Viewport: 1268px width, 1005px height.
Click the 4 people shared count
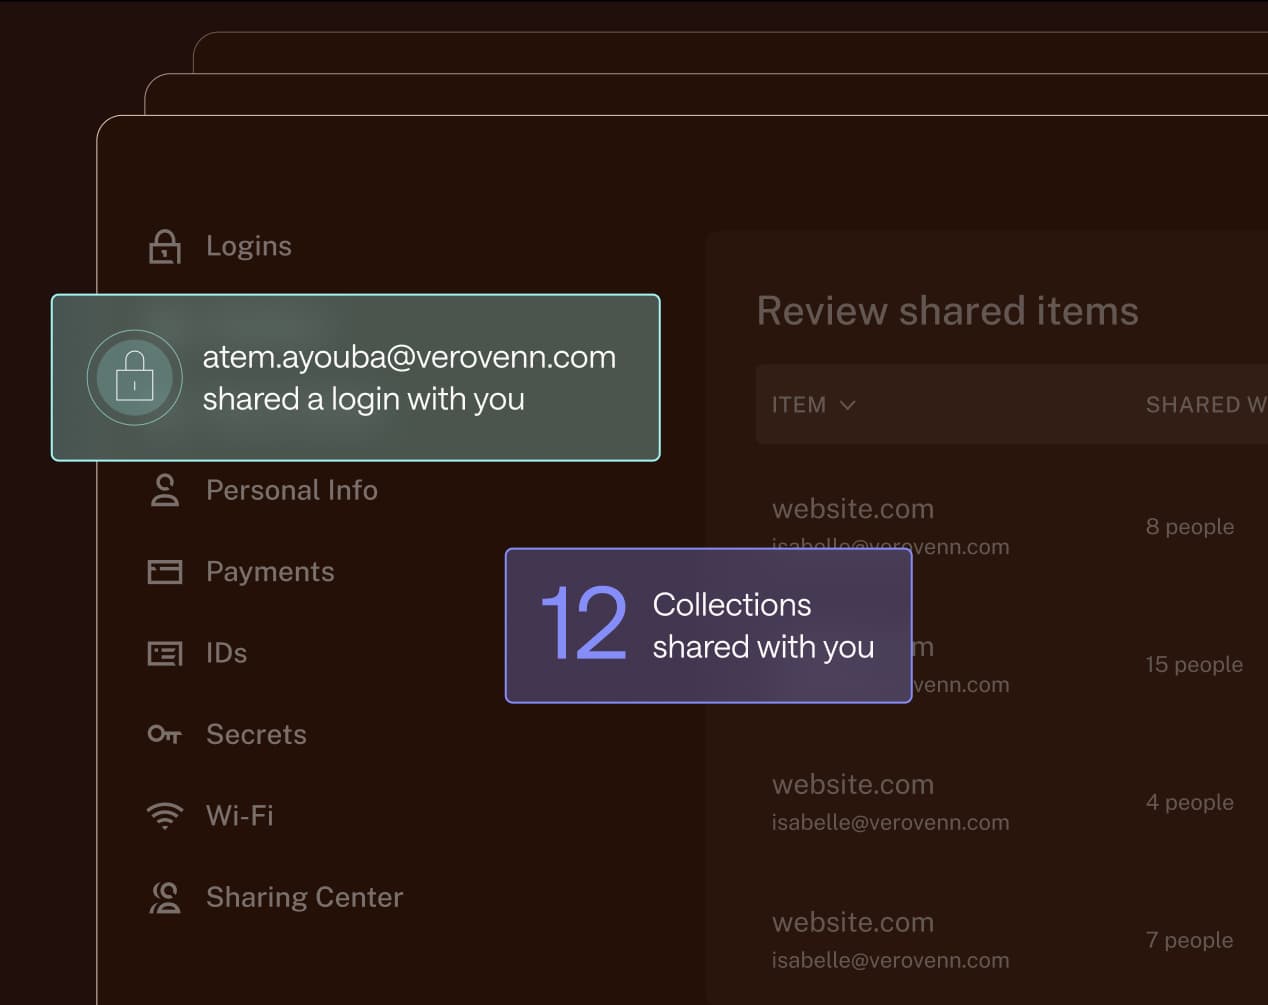[1189, 802]
